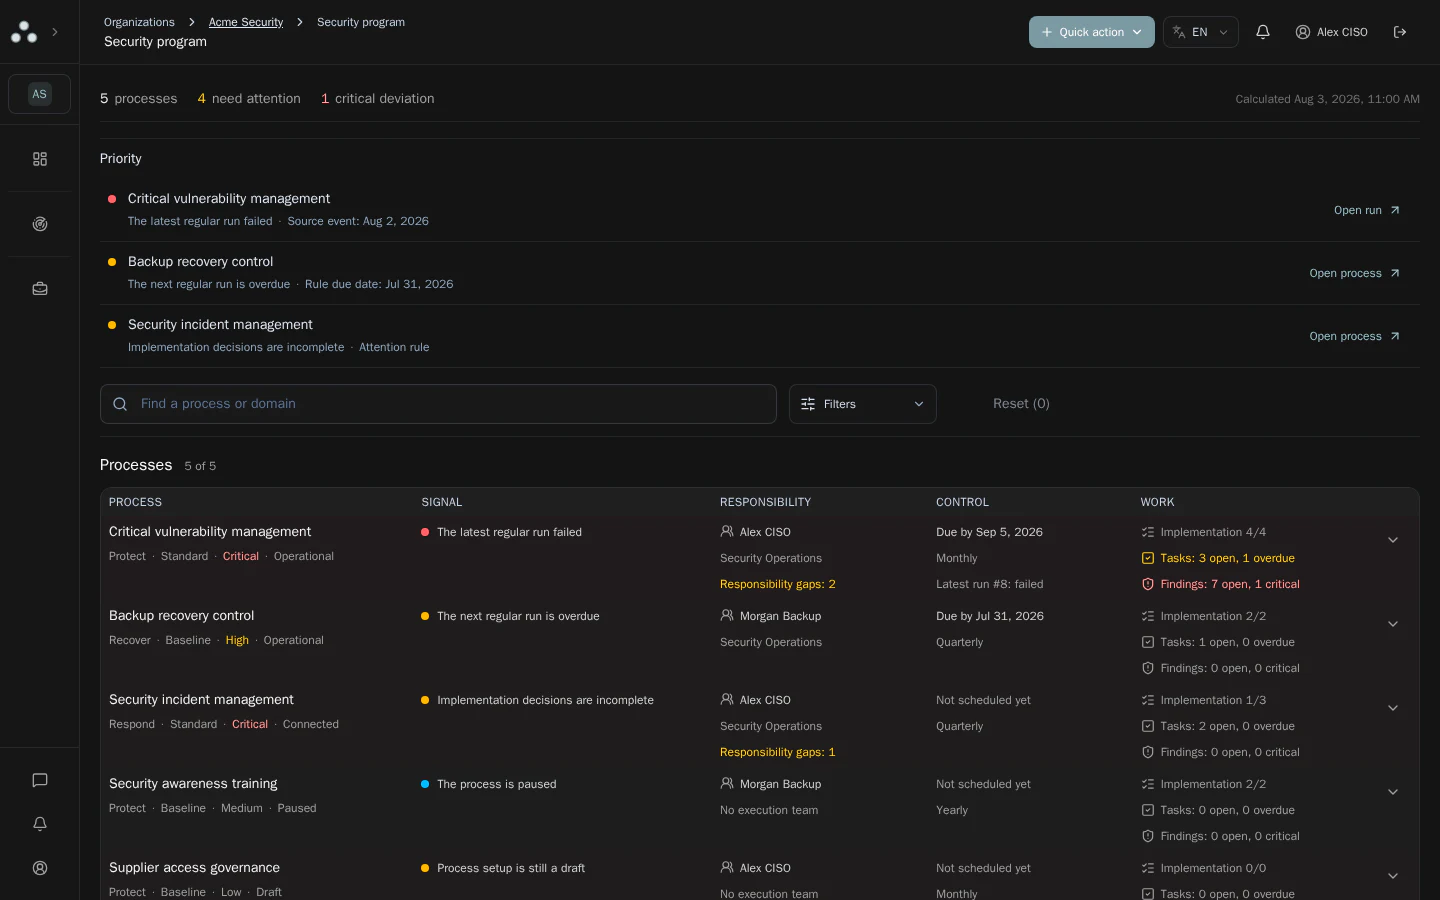Screen dimensions: 1440x900
Task: Click Process setup is still a draft signal
Action: (x=511, y=868)
